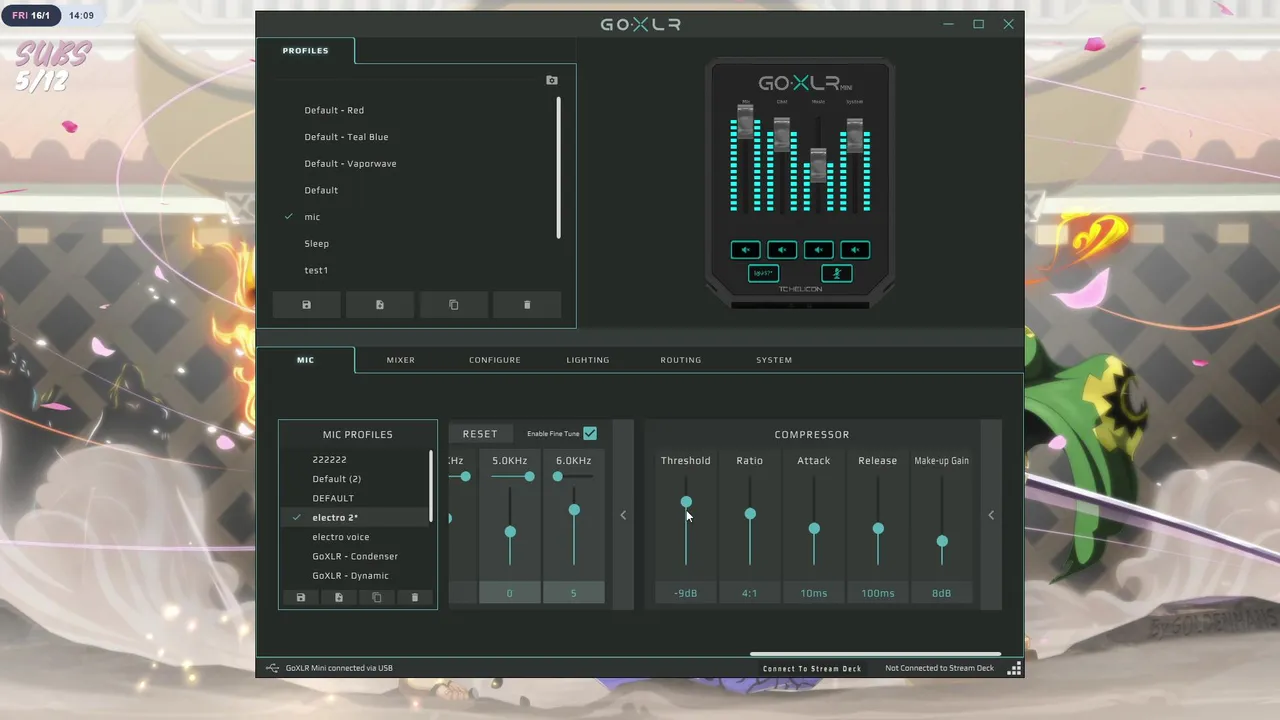Go to the Routing tab
The width and height of the screenshot is (1280, 720).
[x=681, y=360]
